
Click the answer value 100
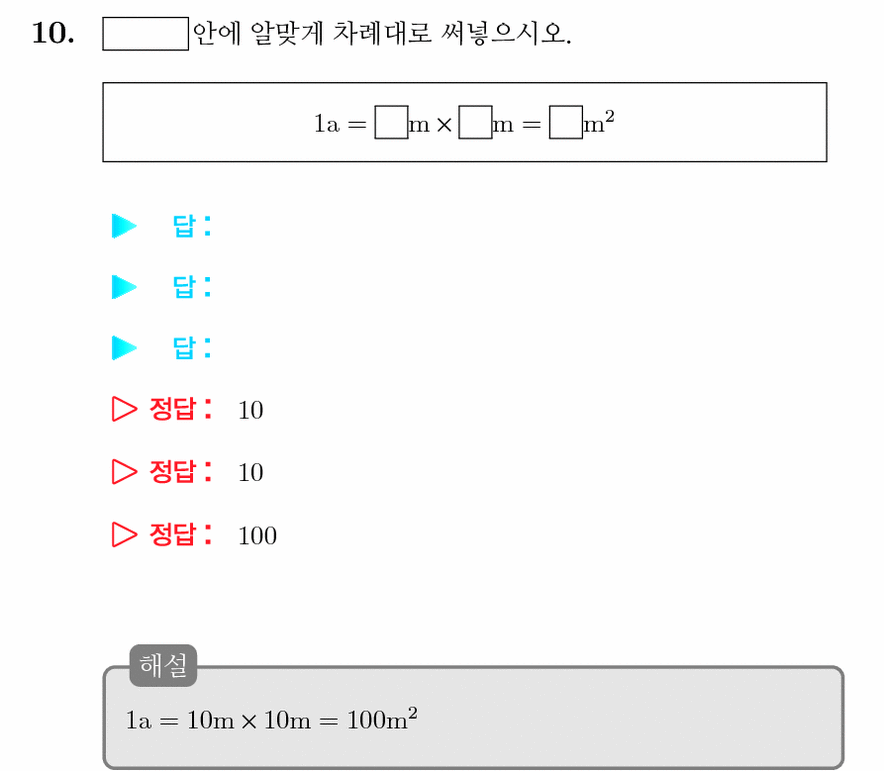pos(258,536)
